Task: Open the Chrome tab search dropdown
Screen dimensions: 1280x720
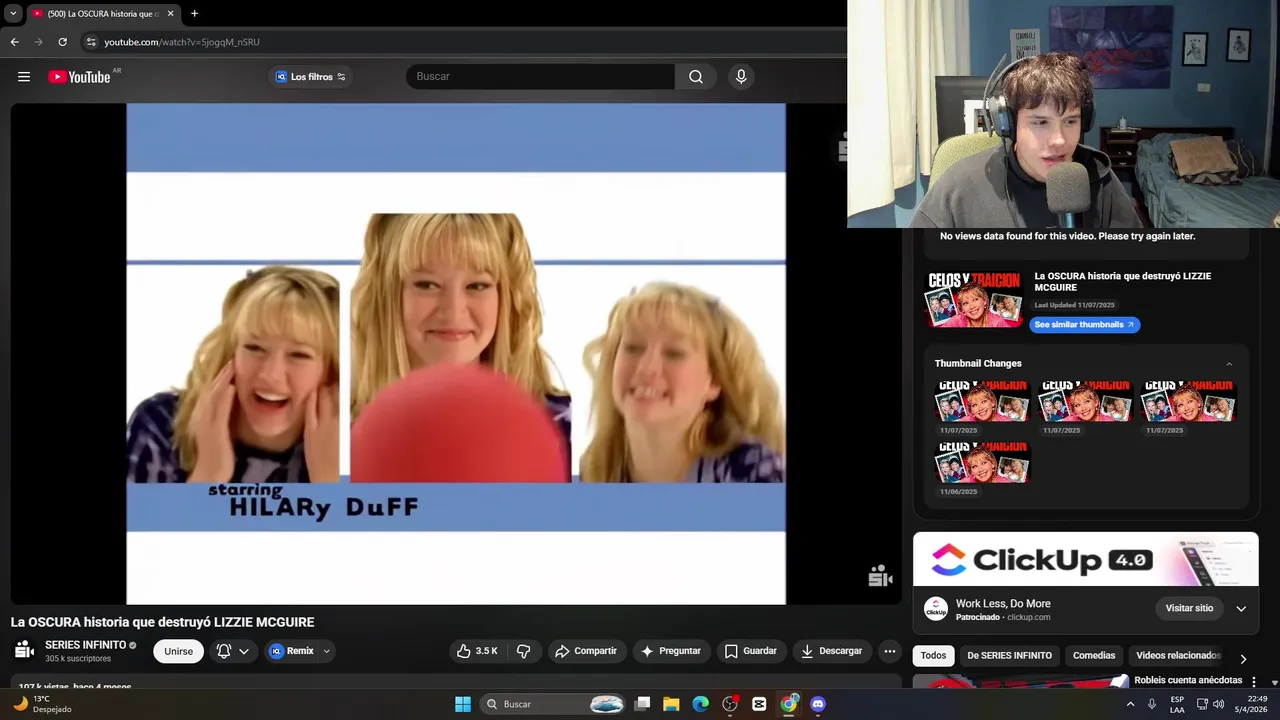Action: click(x=13, y=14)
